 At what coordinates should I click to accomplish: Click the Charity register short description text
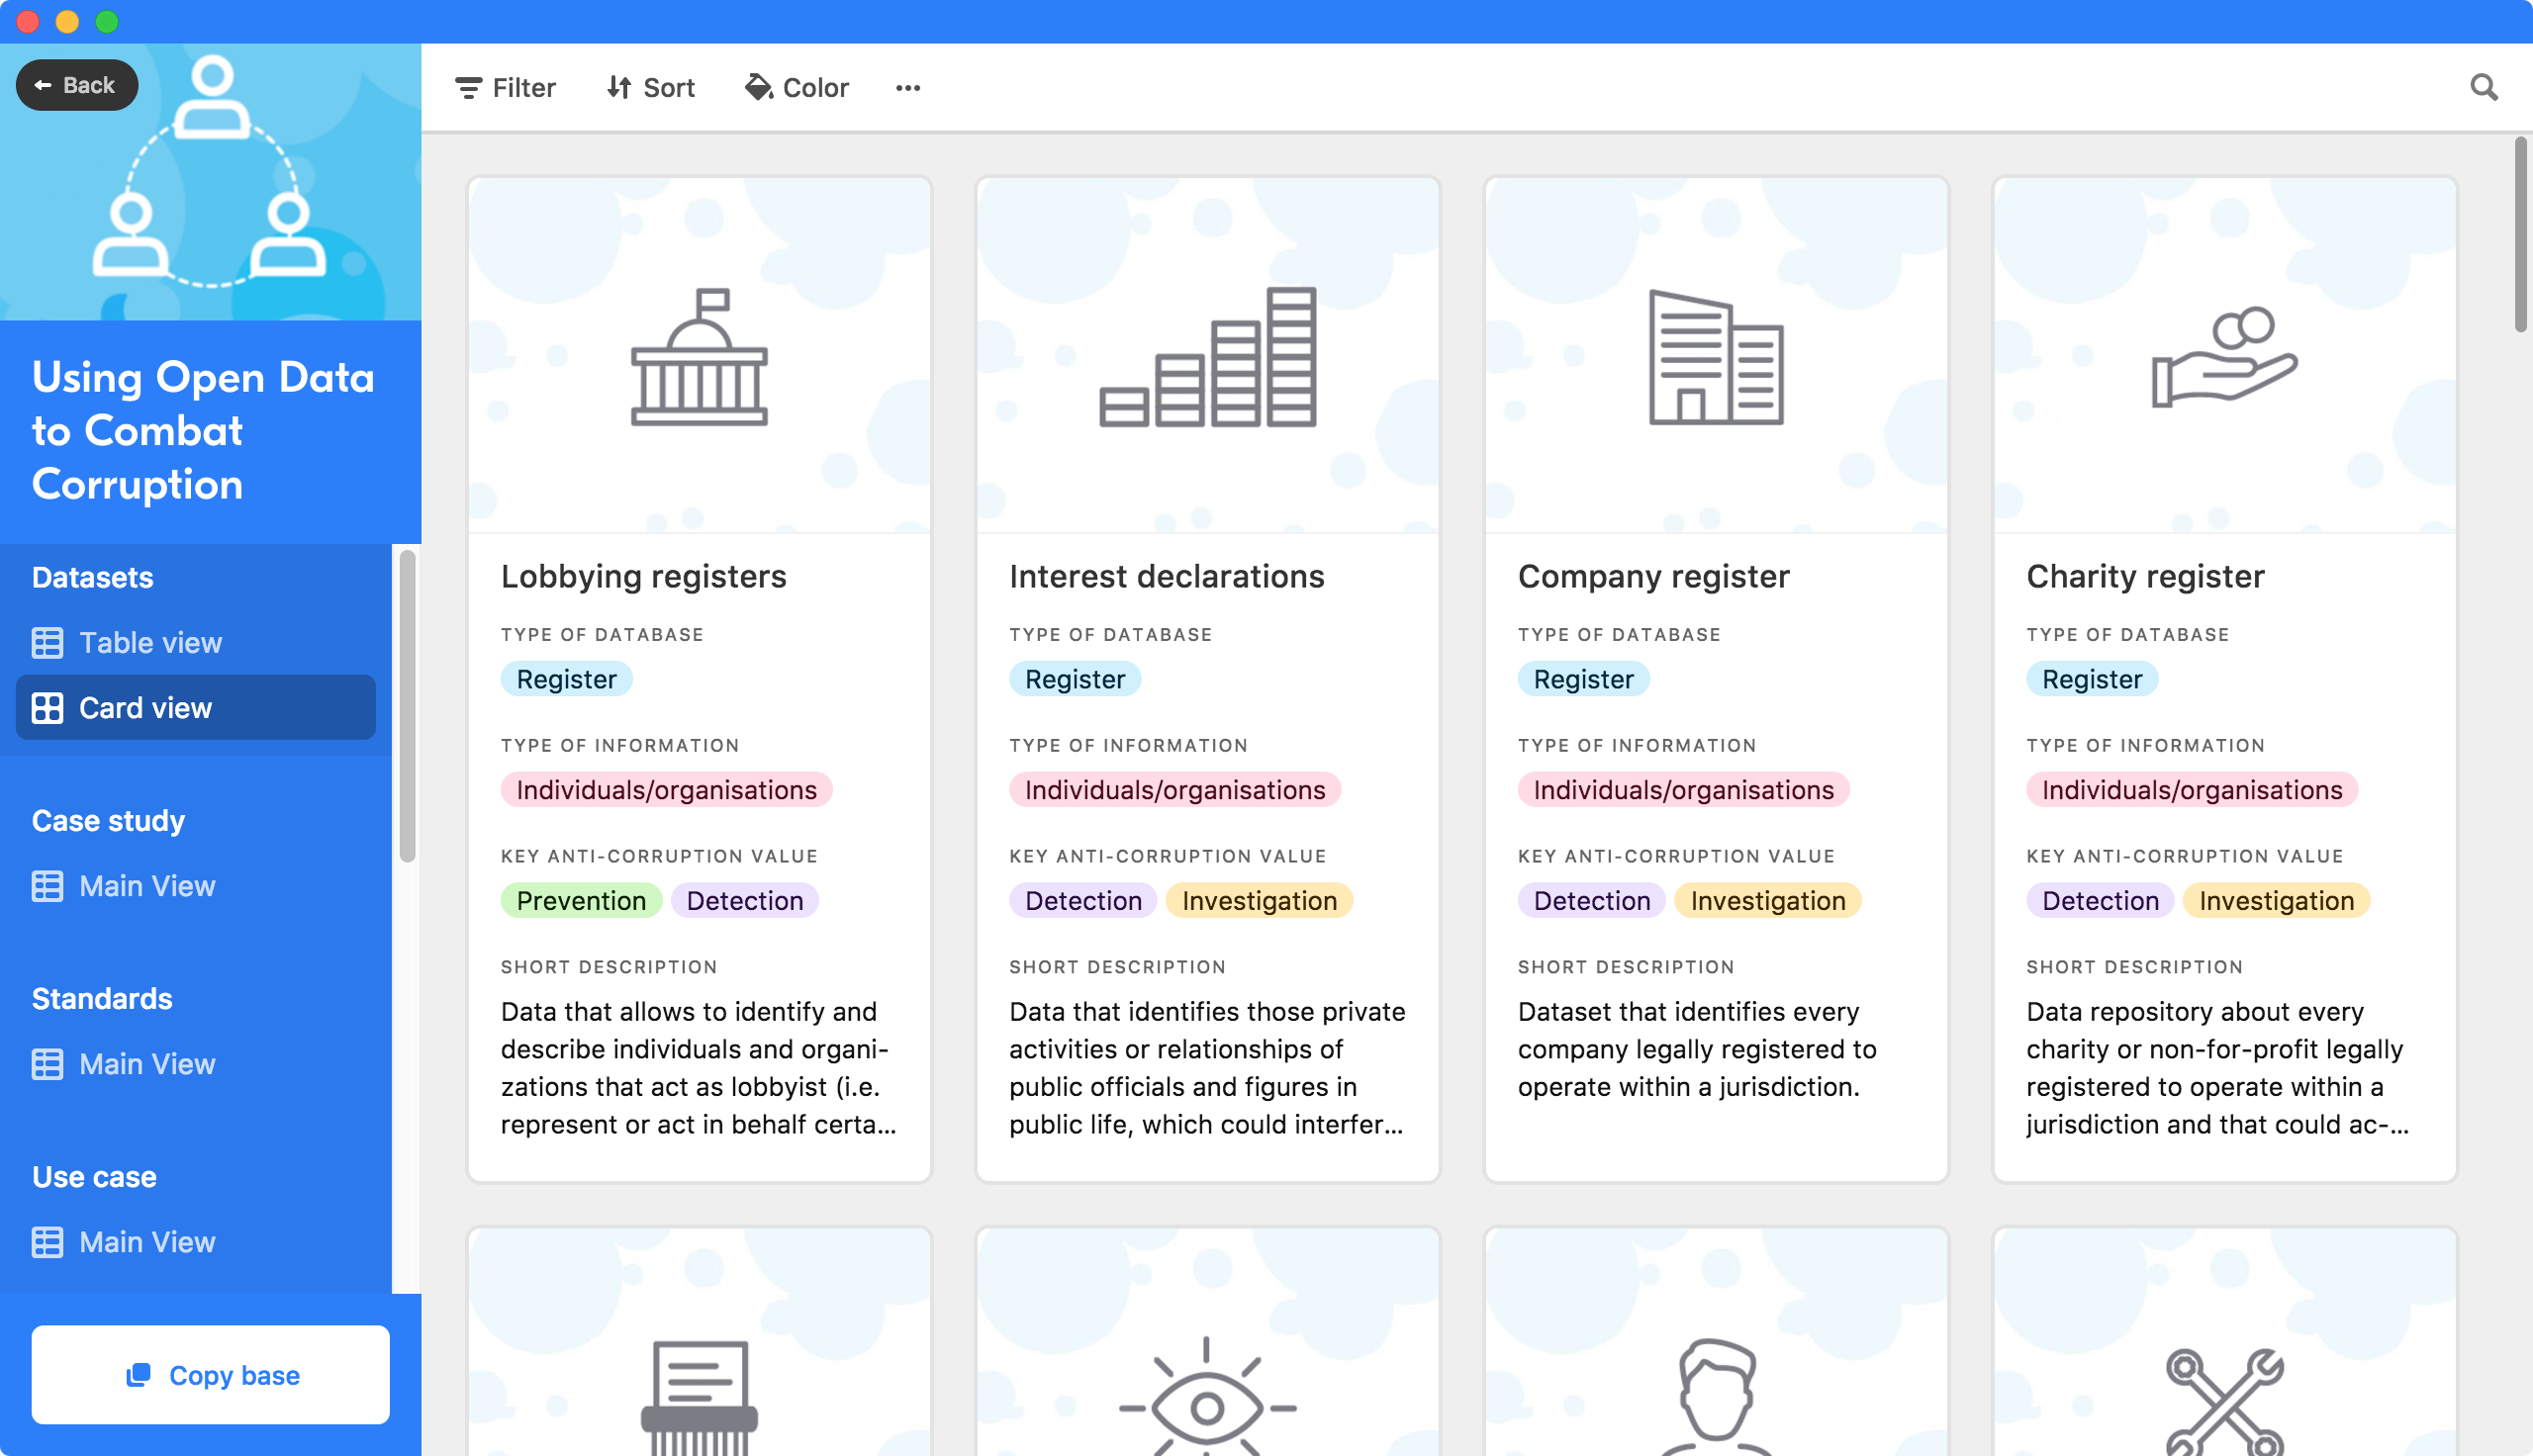(2218, 1067)
